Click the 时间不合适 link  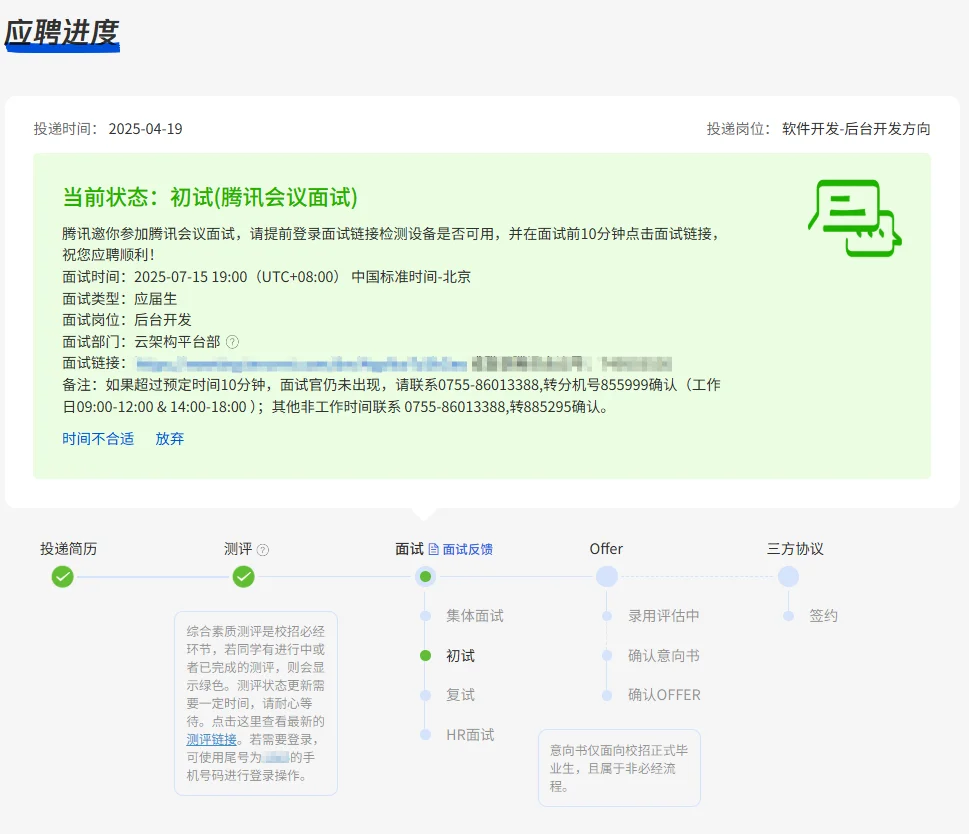[98, 439]
